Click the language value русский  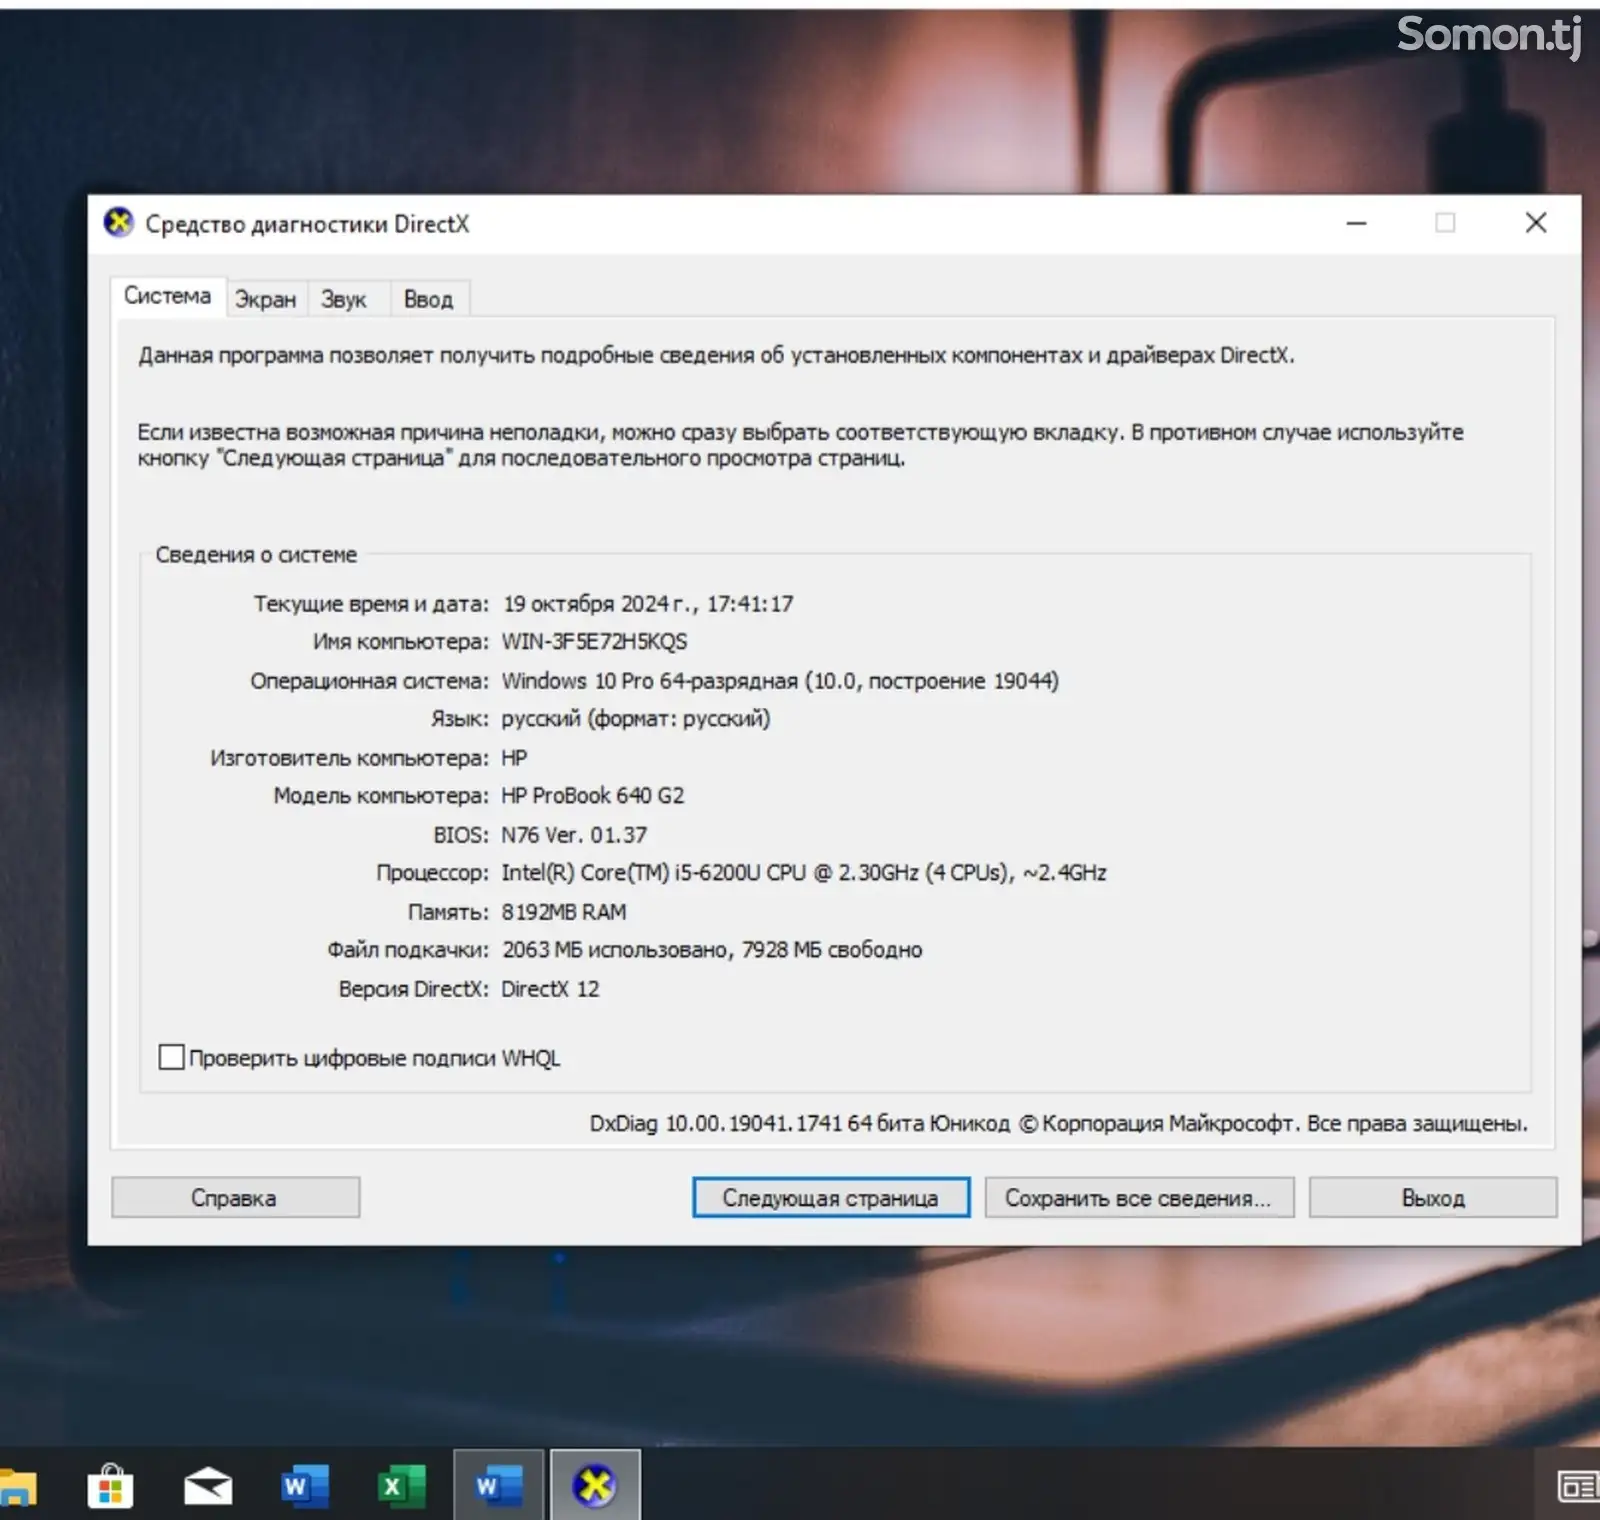[635, 719]
